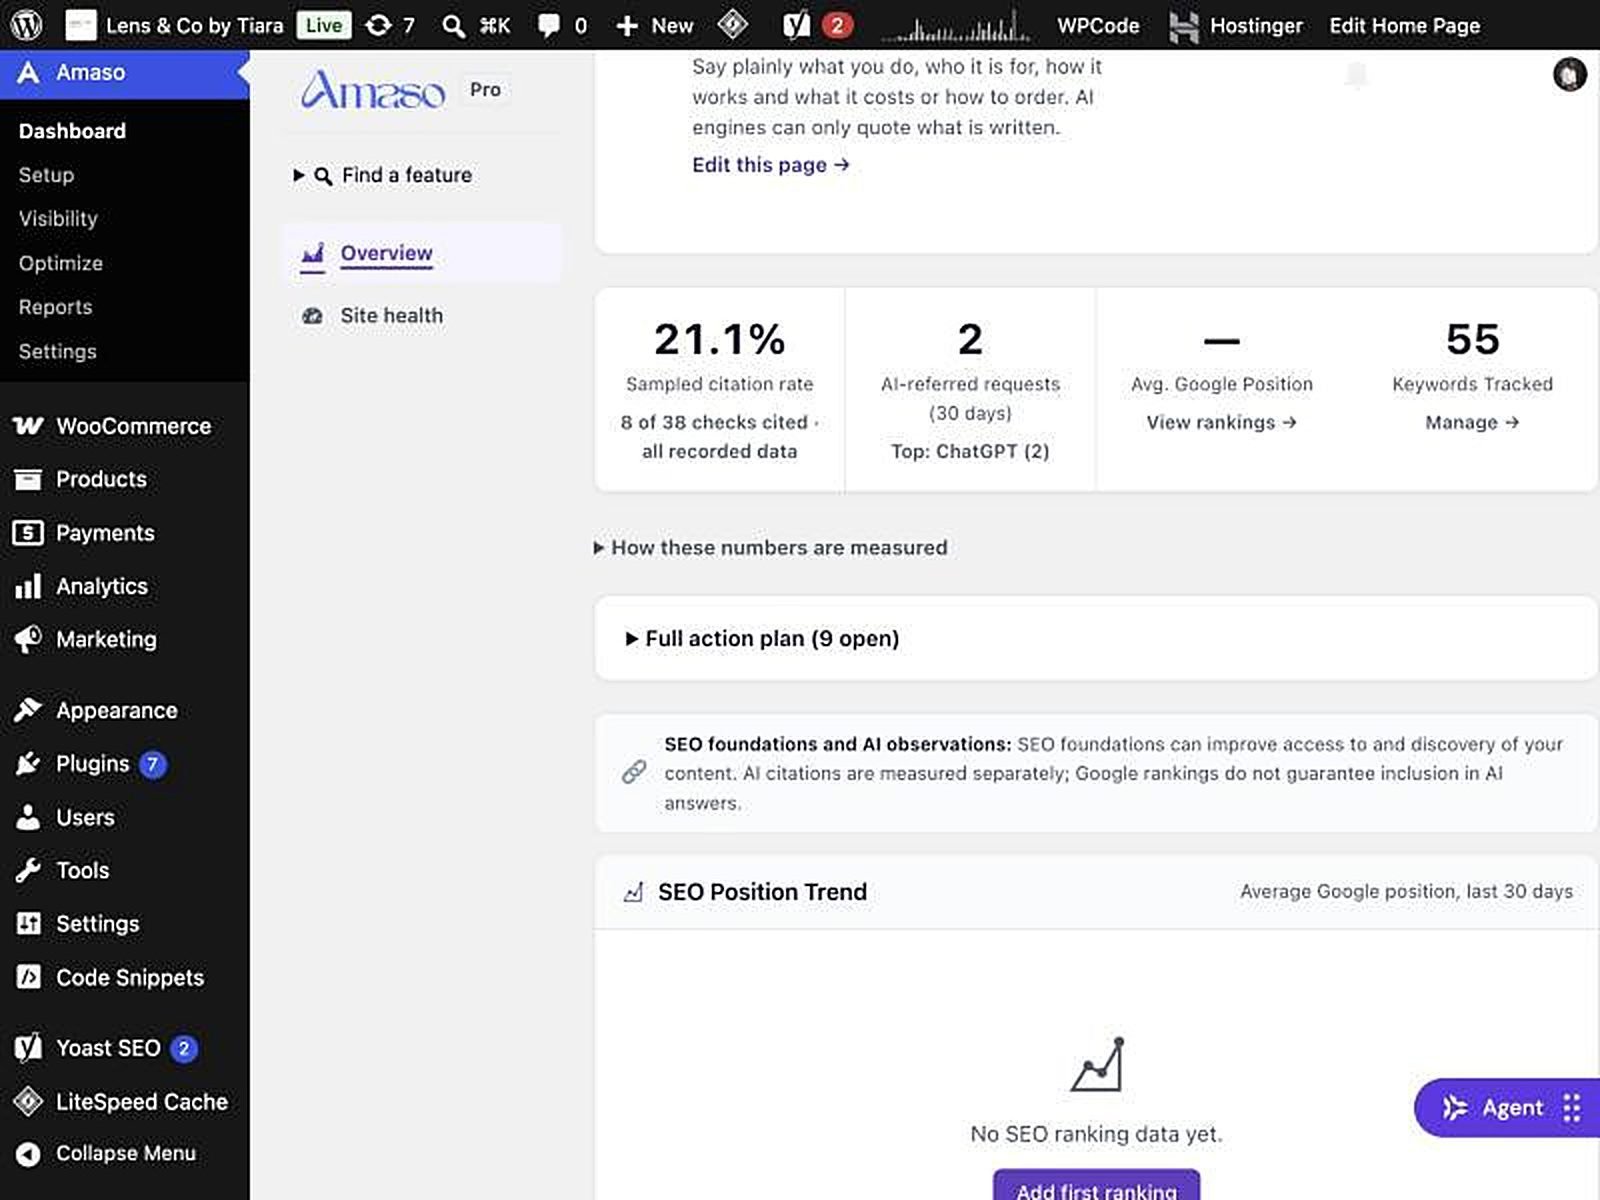The image size is (1600, 1200).
Task: Click the Marketing megaphone icon
Action: tap(28, 639)
